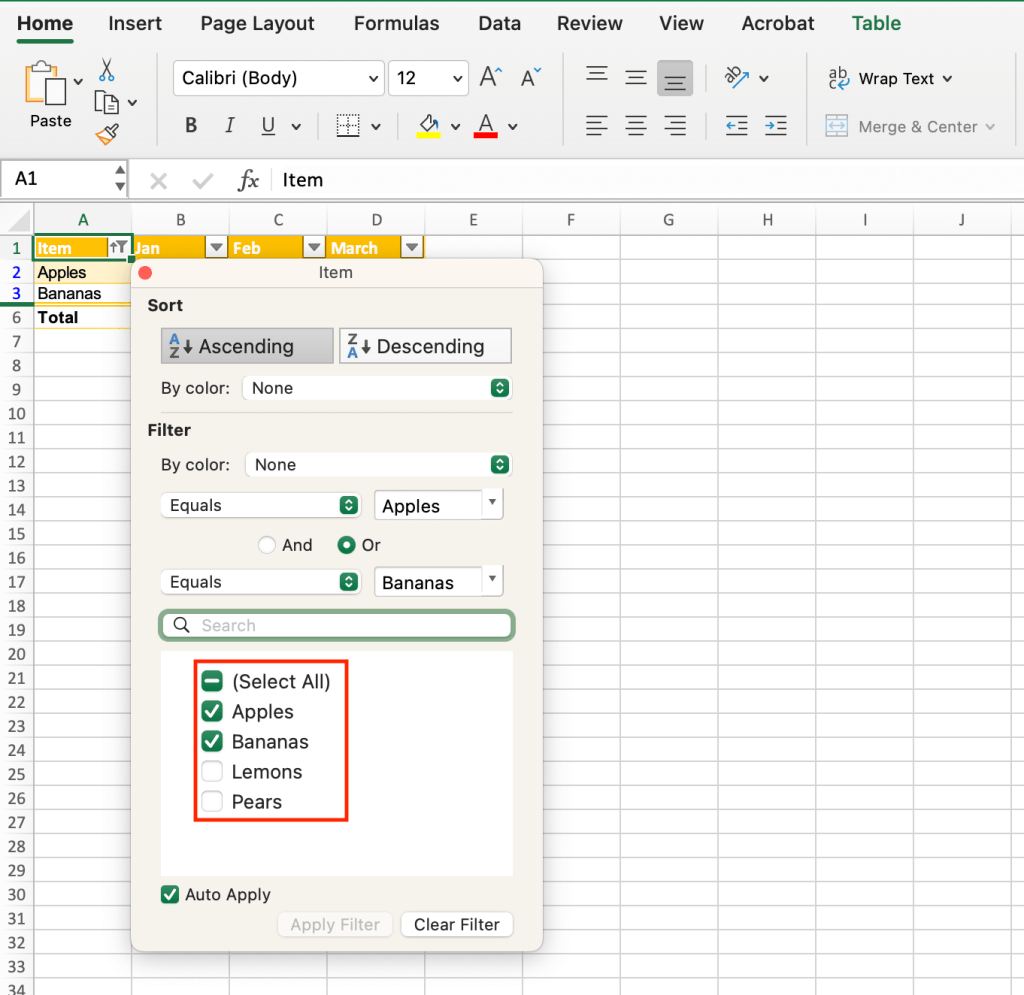The width and height of the screenshot is (1024, 995).
Task: Uncheck the Bananas checkbox
Action: coord(212,741)
